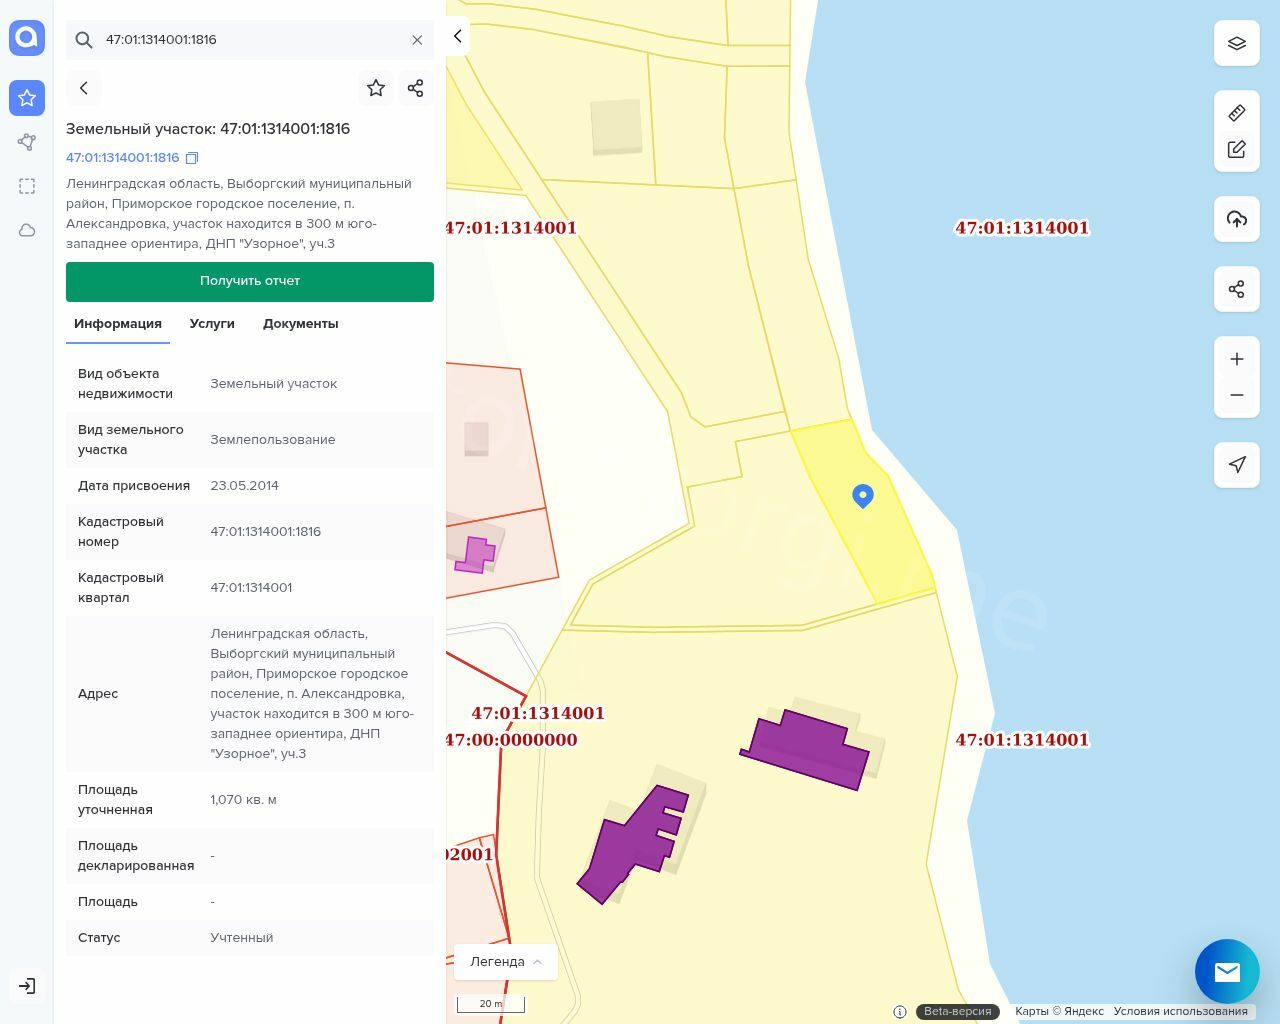The width and height of the screenshot is (1280, 1024).
Task: Activate the draw/edit tool on map
Action: (1236, 149)
